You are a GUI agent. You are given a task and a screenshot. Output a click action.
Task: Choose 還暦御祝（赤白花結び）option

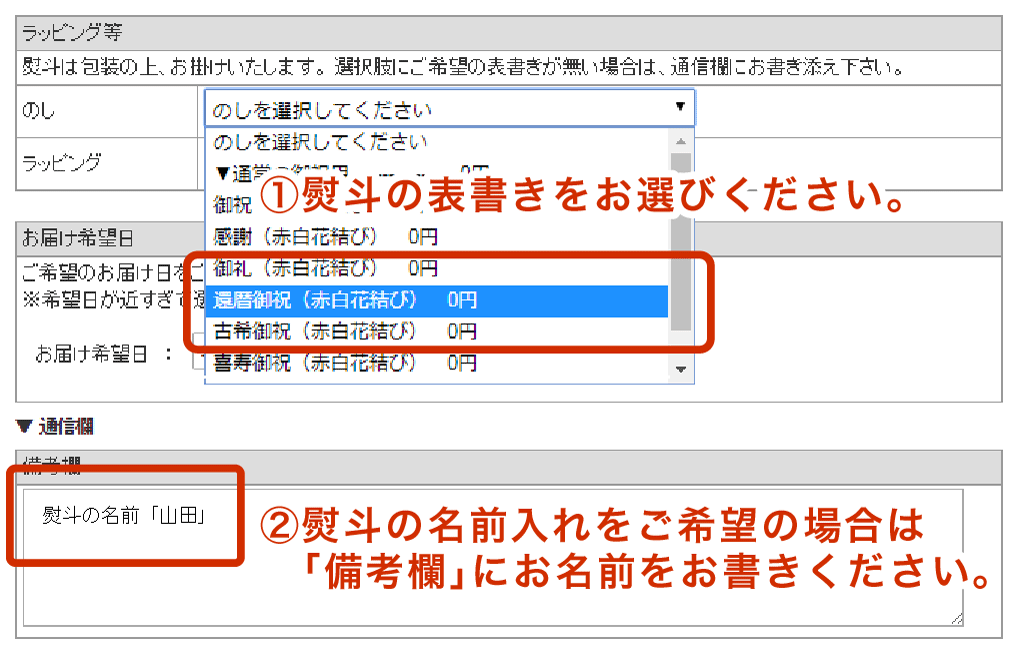tap(437, 300)
